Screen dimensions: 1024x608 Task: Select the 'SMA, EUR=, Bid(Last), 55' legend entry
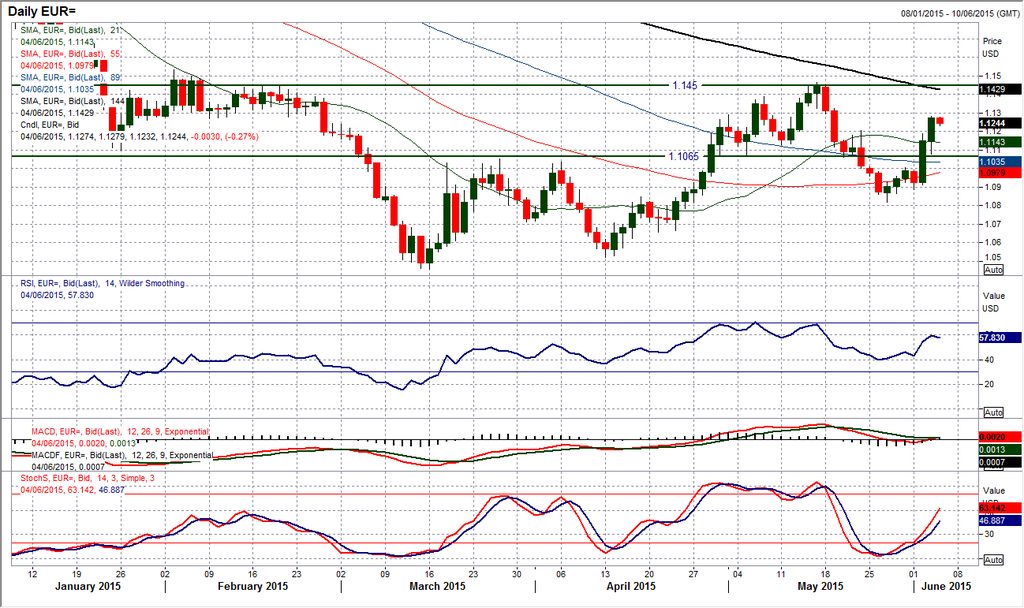tap(71, 54)
